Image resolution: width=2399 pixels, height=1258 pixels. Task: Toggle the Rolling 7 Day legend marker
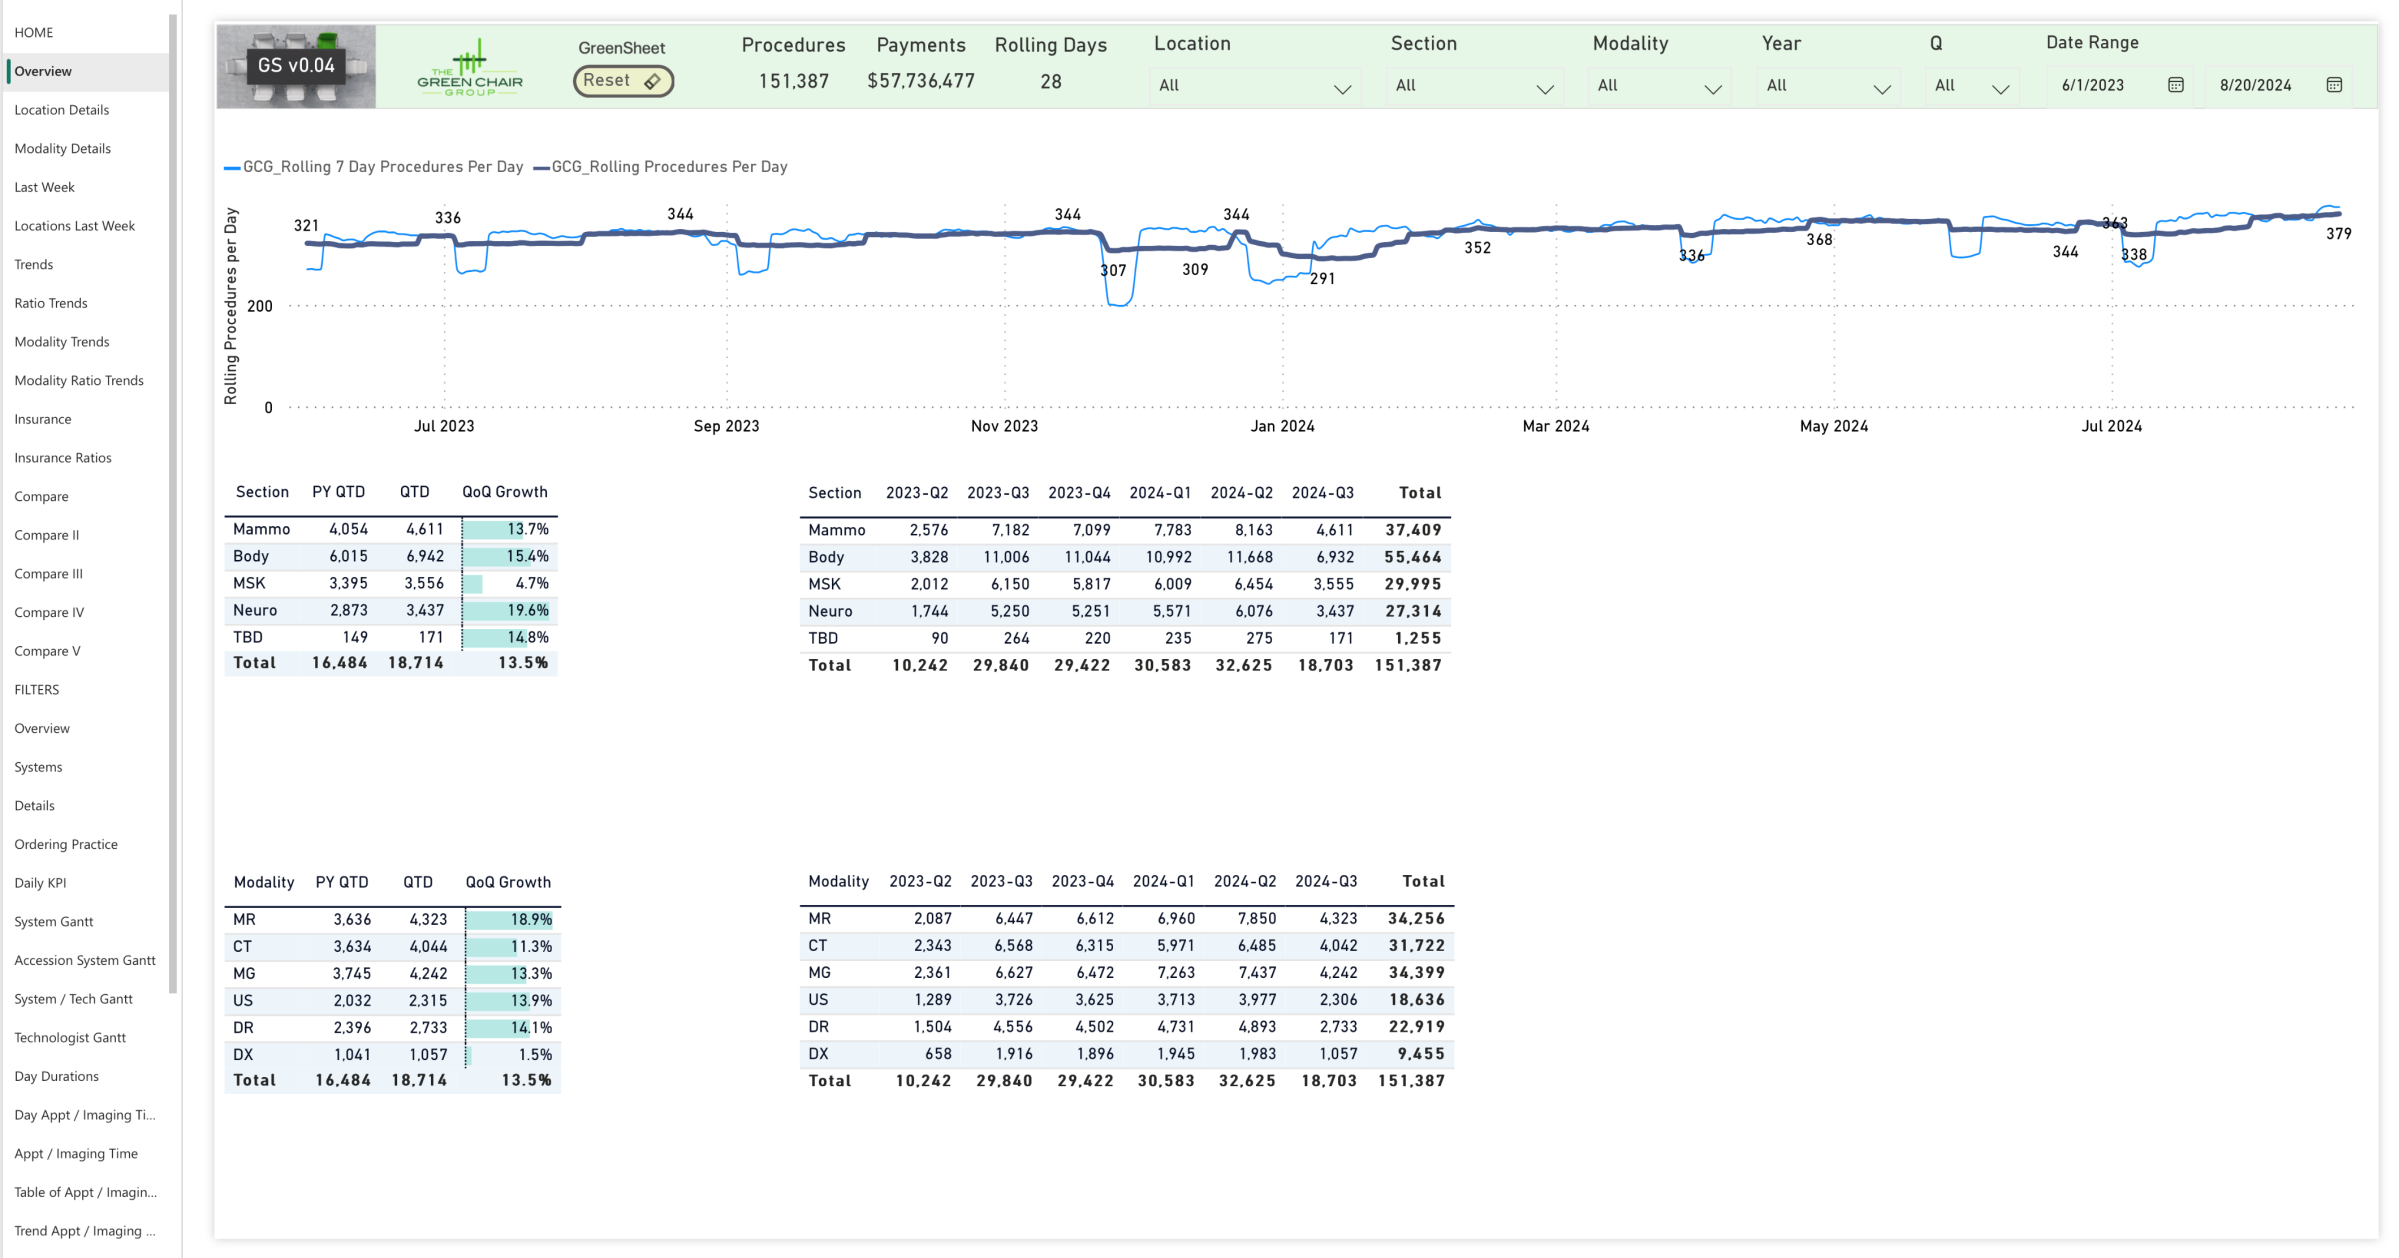pos(232,168)
